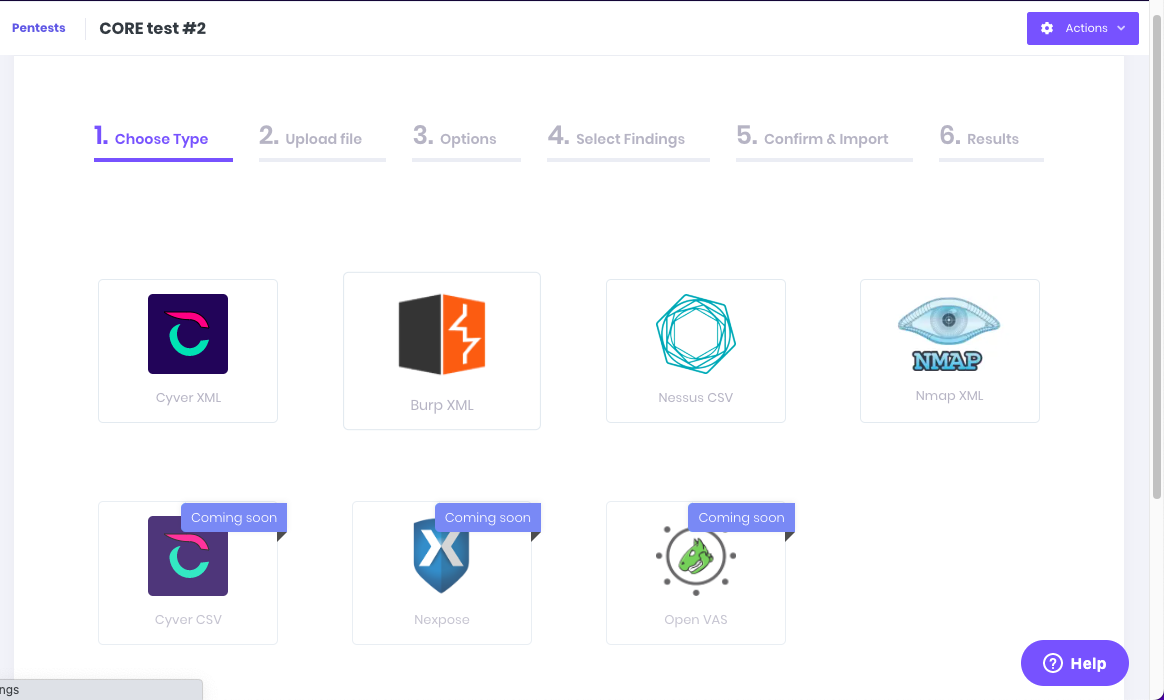Image resolution: width=1164 pixels, height=700 pixels.
Task: Select the Nmap eye logo icon
Action: tap(949, 334)
